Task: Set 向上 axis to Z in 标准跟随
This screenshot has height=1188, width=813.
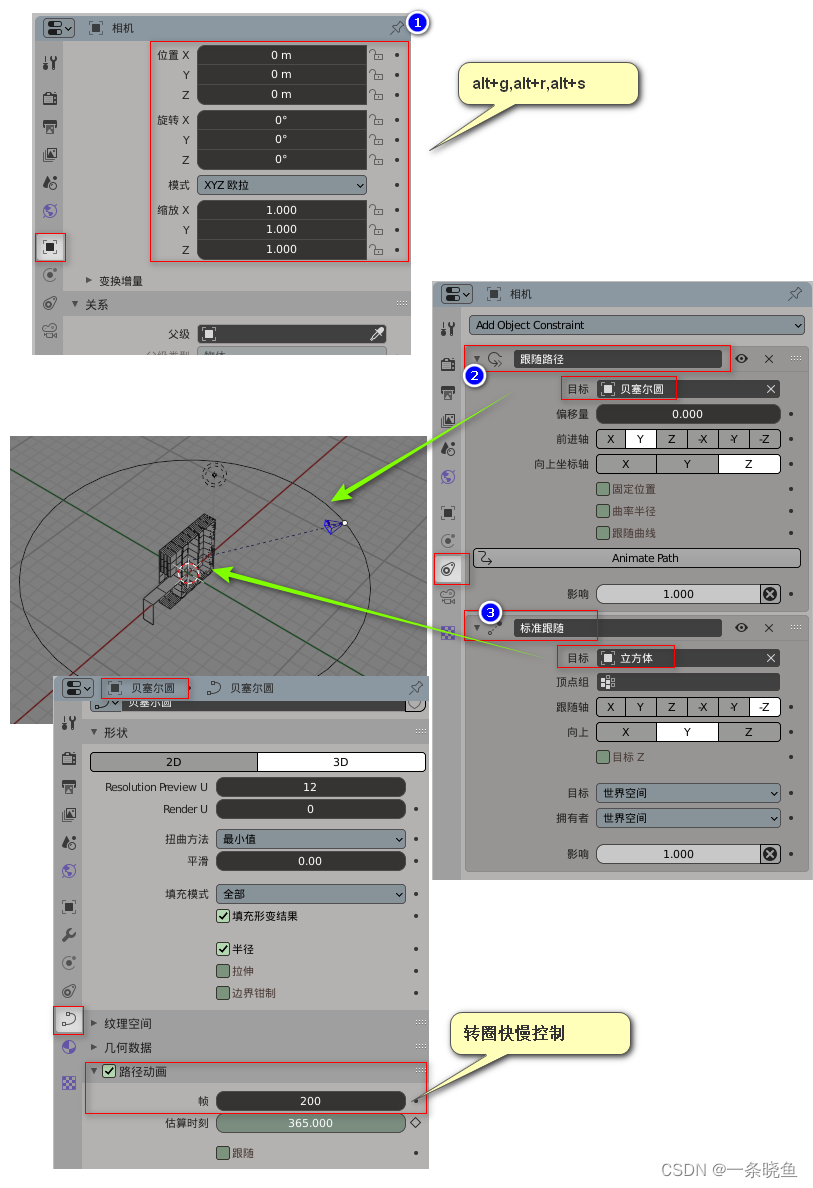Action: click(749, 732)
